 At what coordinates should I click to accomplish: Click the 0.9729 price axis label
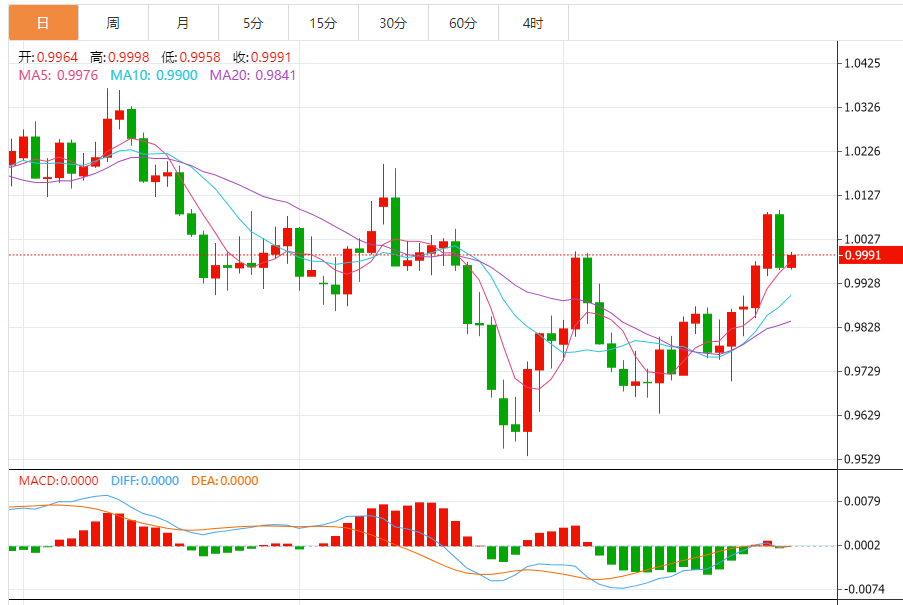[x=862, y=371]
